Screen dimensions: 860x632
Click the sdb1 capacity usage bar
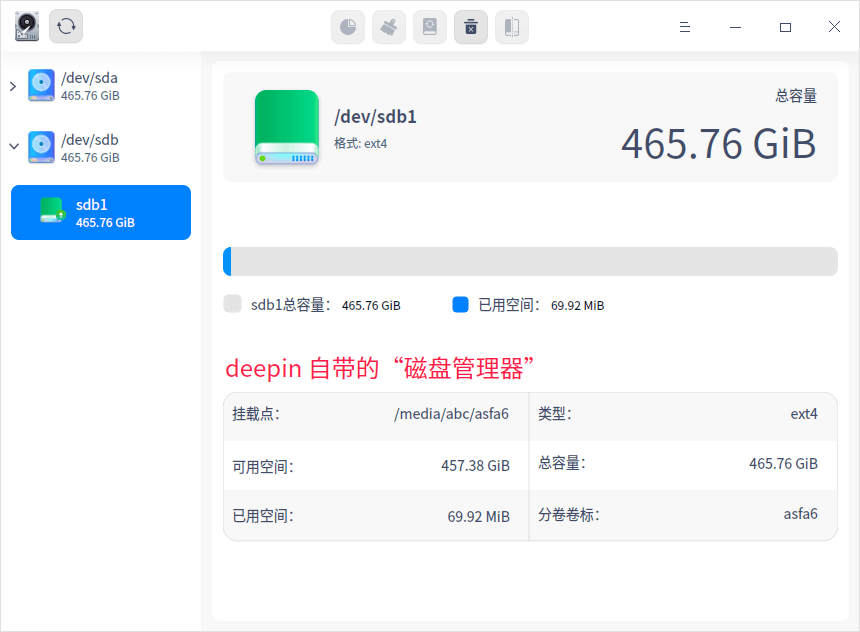tap(530, 261)
